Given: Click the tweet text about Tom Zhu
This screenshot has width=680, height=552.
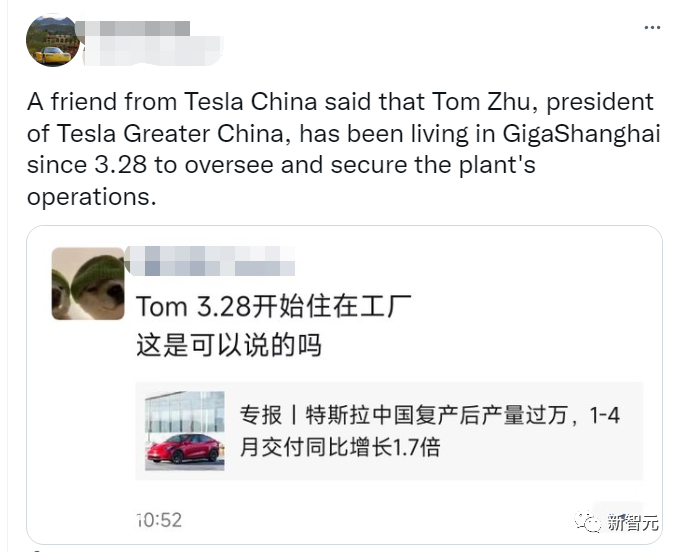Looking at the screenshot, I should 343,149.
